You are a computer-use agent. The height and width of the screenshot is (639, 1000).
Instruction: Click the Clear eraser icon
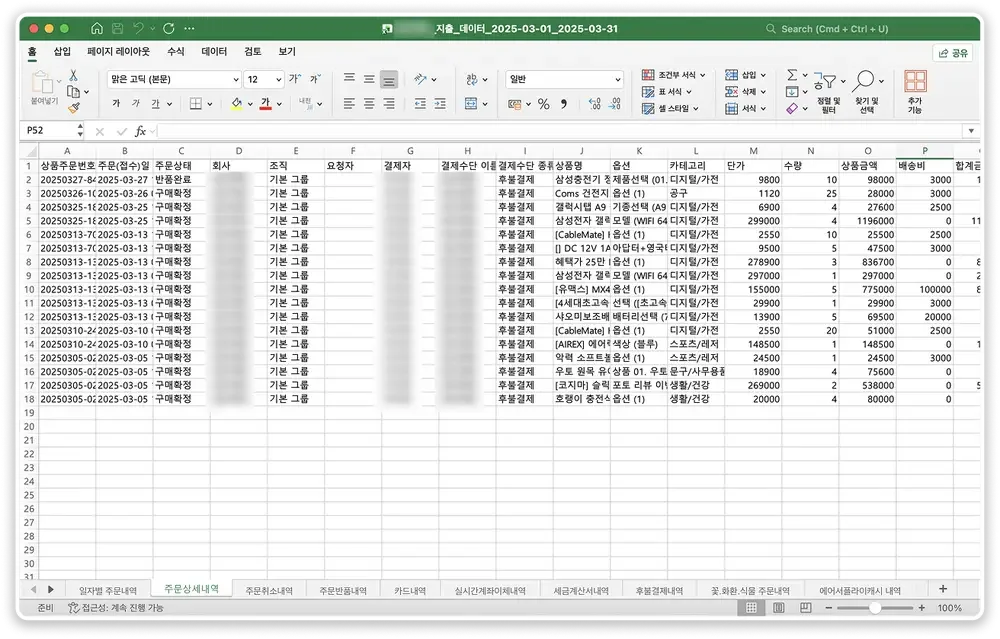click(x=791, y=108)
